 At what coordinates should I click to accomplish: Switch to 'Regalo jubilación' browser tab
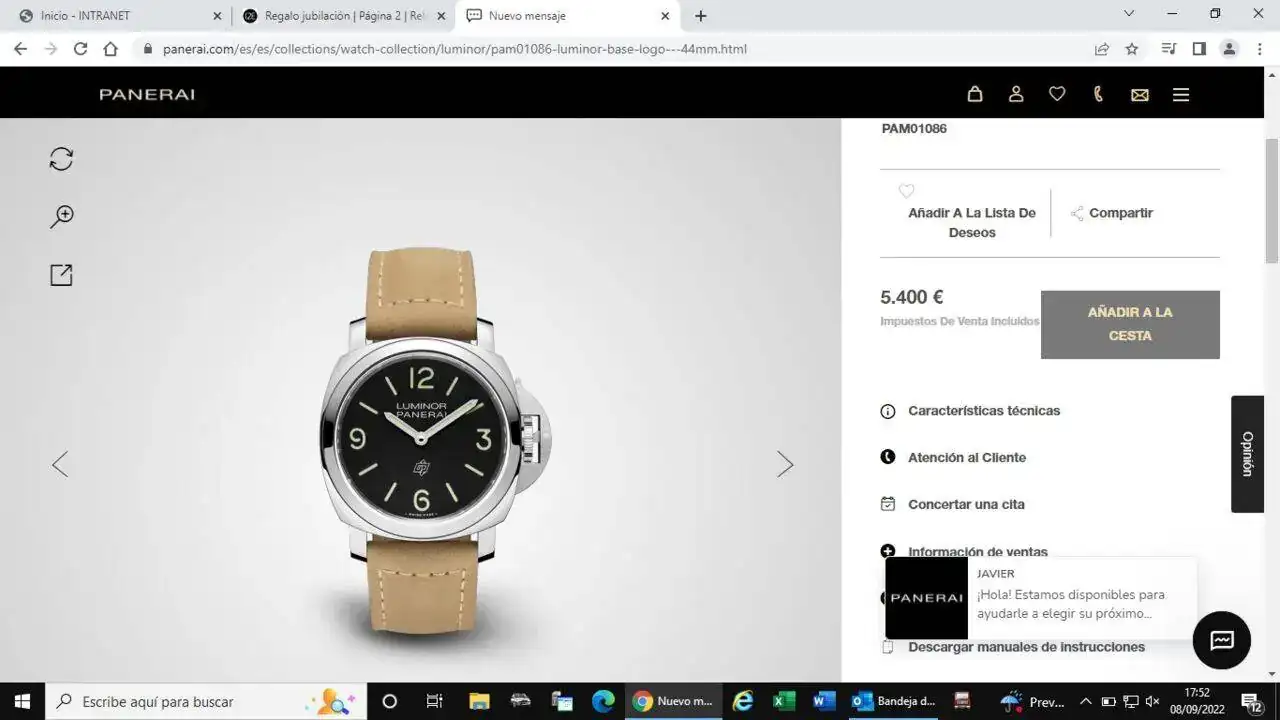340,16
